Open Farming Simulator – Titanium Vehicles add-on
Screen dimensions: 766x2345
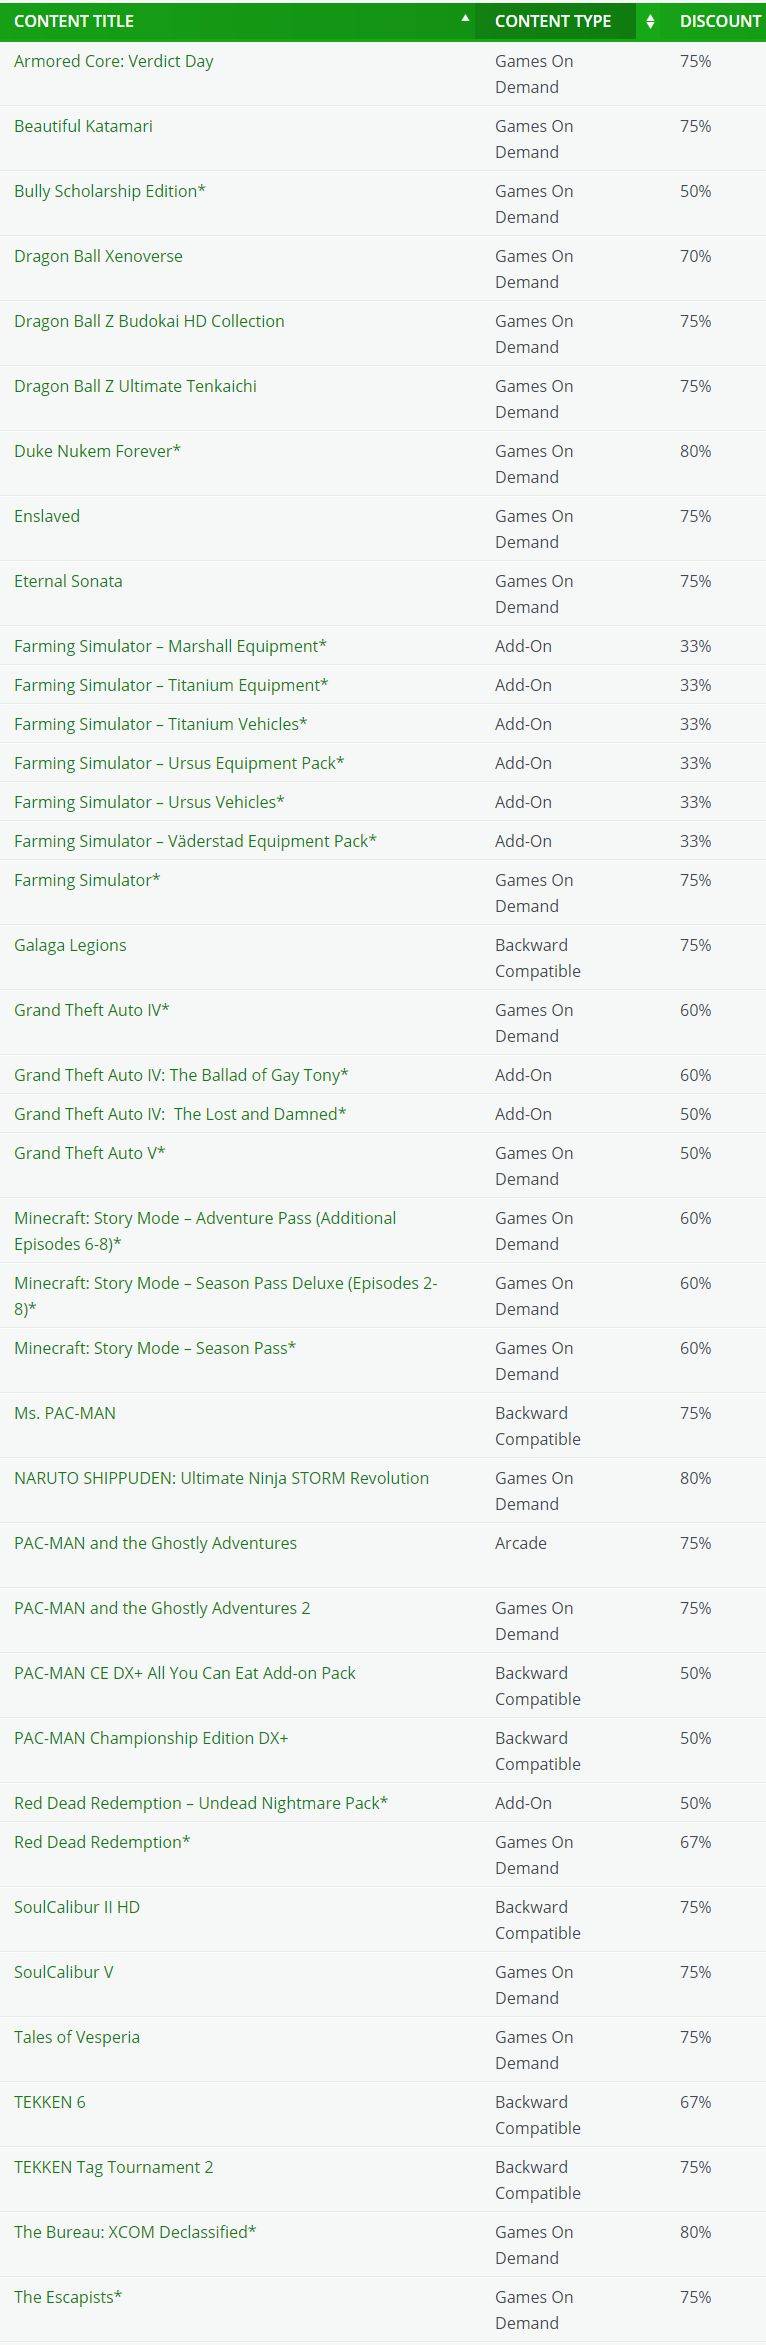point(160,724)
